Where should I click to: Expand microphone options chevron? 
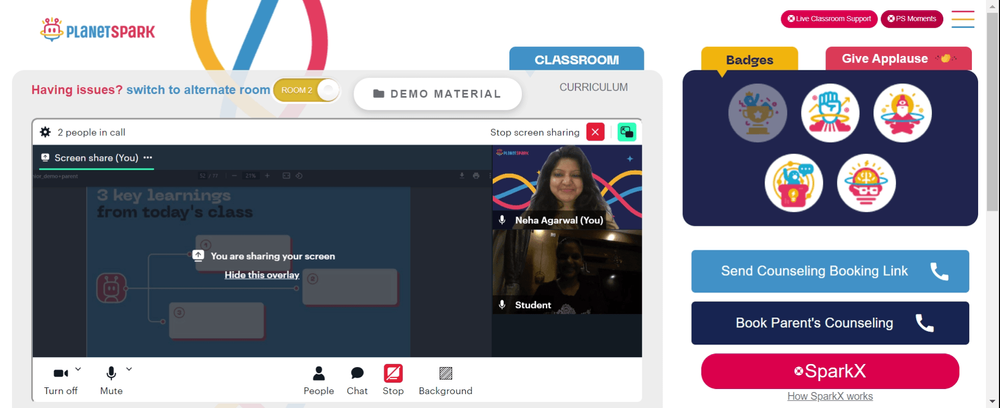[x=129, y=368]
